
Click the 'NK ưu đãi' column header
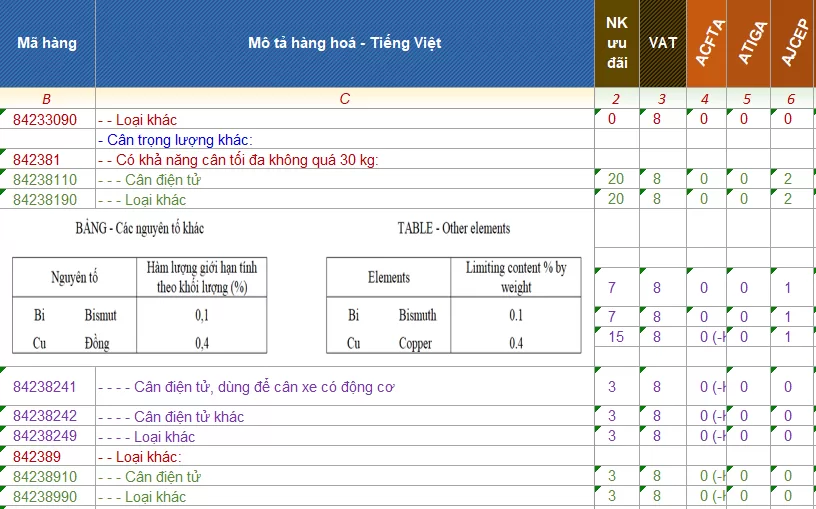[617, 43]
